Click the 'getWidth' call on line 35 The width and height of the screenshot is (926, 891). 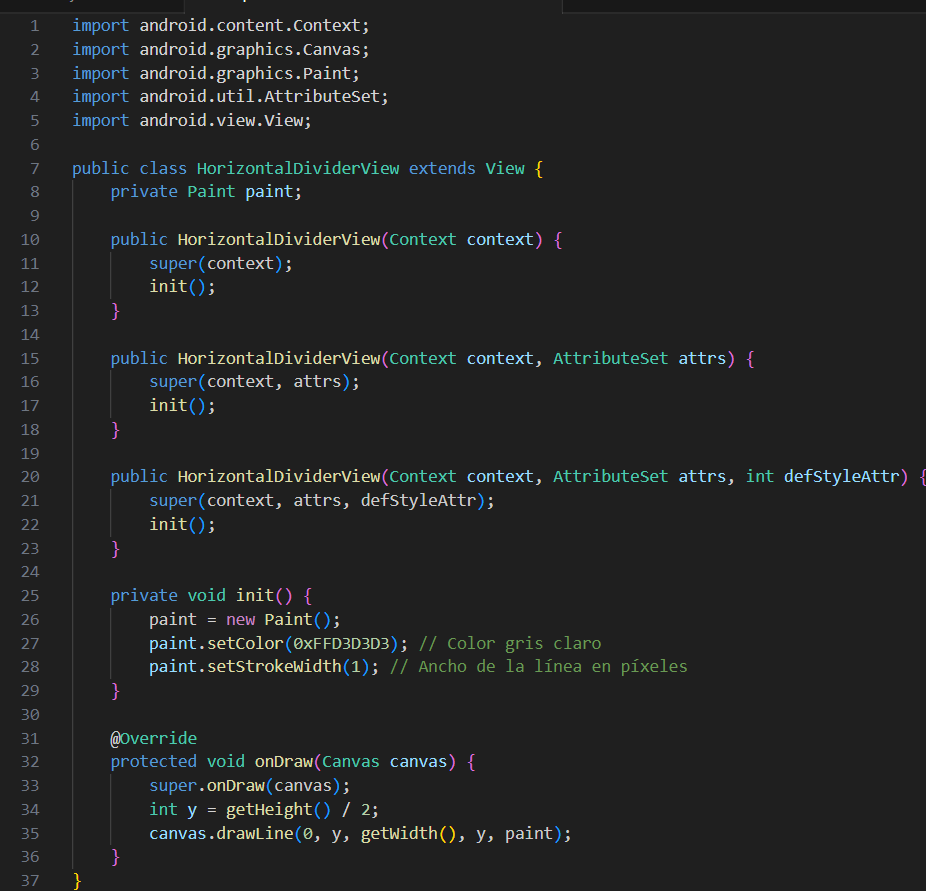point(399,834)
